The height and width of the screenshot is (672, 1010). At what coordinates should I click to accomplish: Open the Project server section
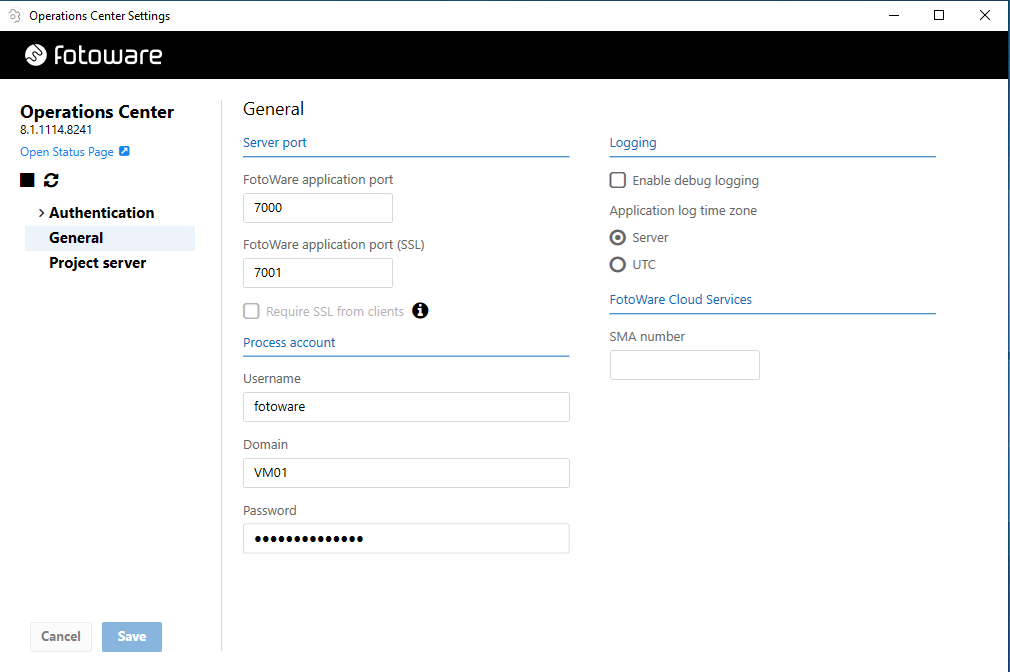point(97,263)
